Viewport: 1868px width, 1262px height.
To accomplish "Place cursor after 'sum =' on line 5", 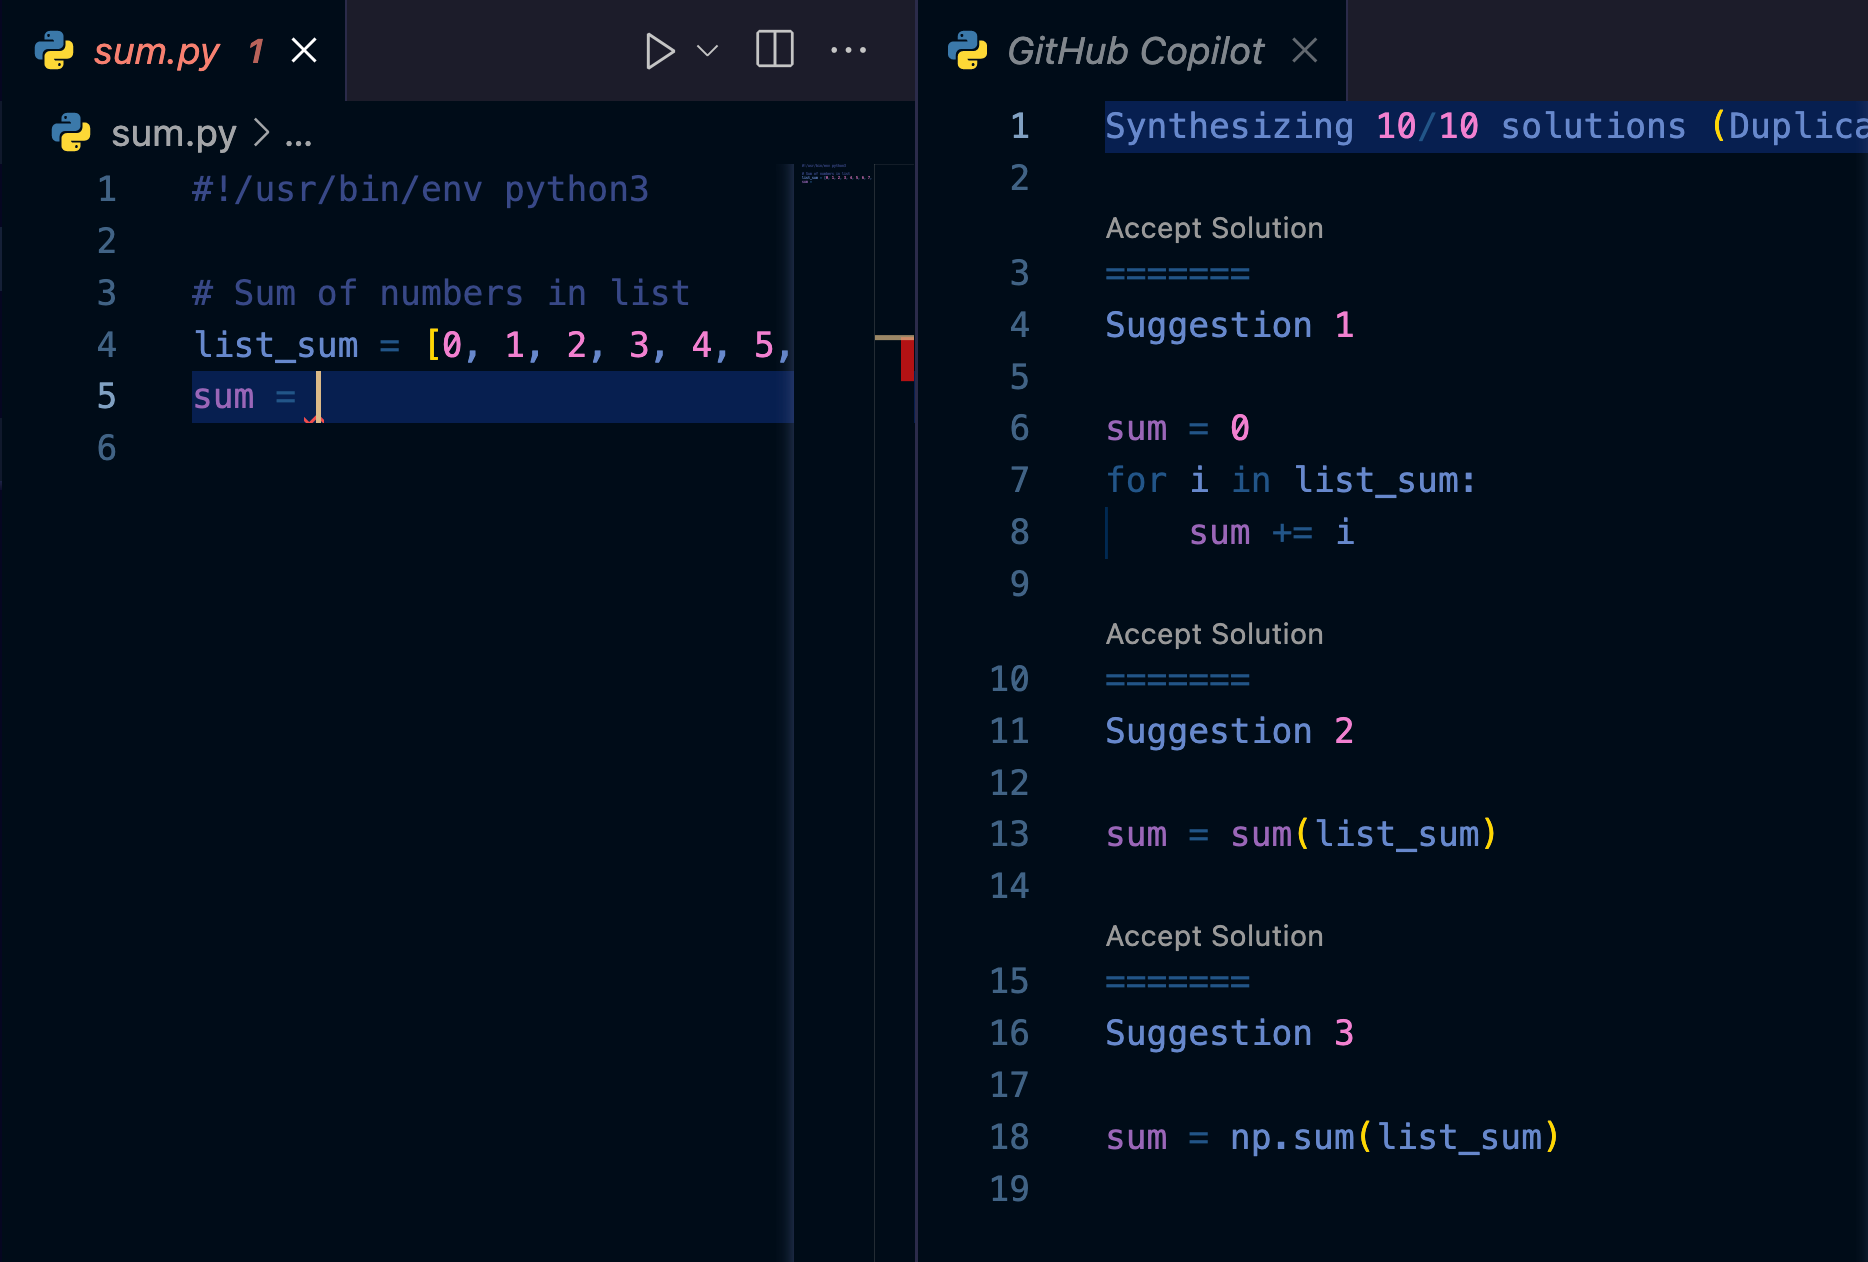I will (x=318, y=397).
